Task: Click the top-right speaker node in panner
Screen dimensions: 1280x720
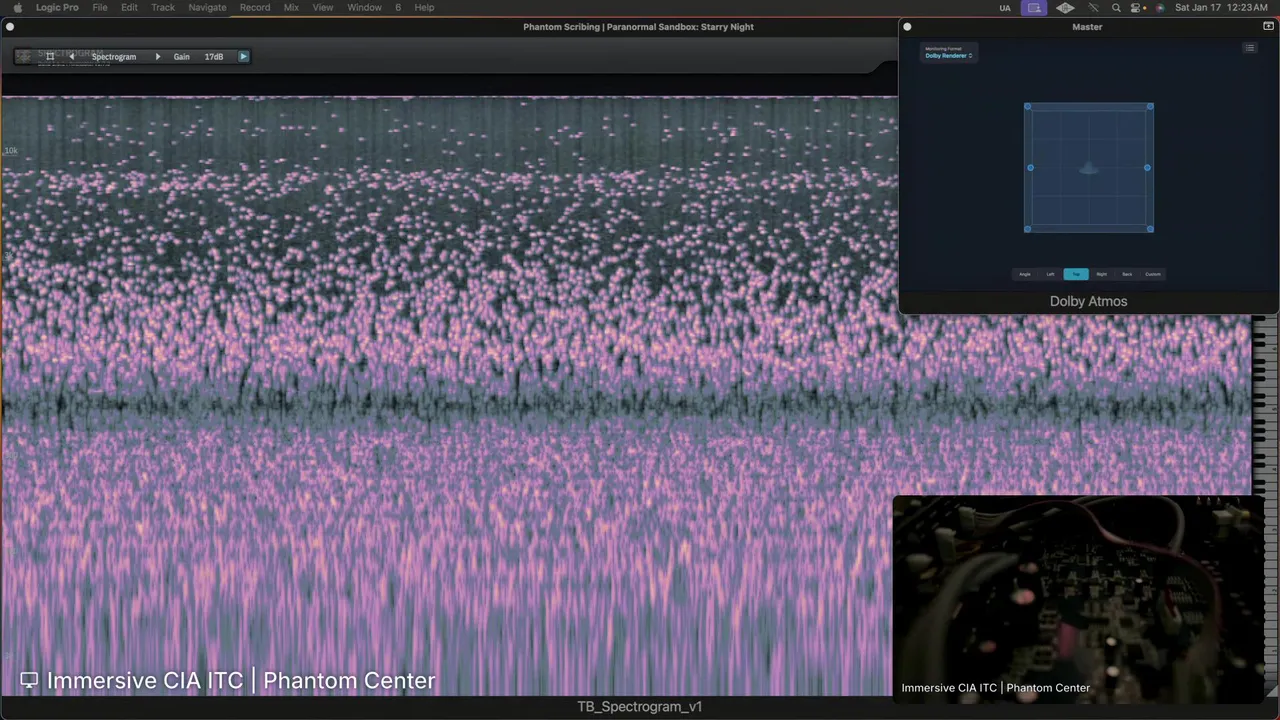Action: pyautogui.click(x=1150, y=107)
